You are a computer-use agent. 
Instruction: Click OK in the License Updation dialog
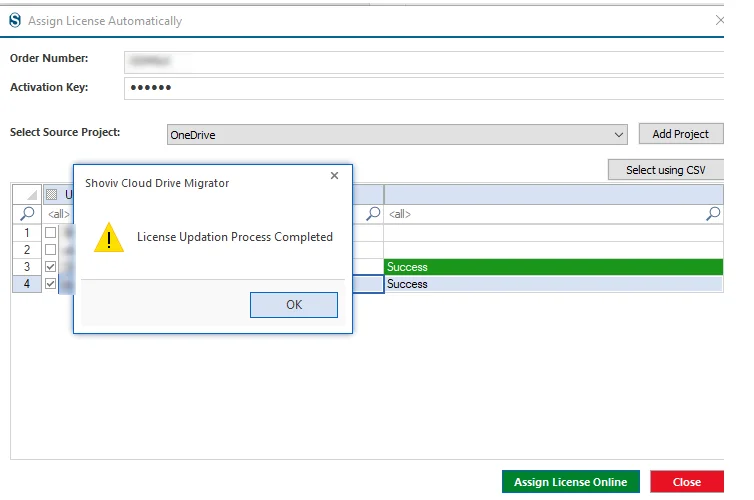click(294, 305)
